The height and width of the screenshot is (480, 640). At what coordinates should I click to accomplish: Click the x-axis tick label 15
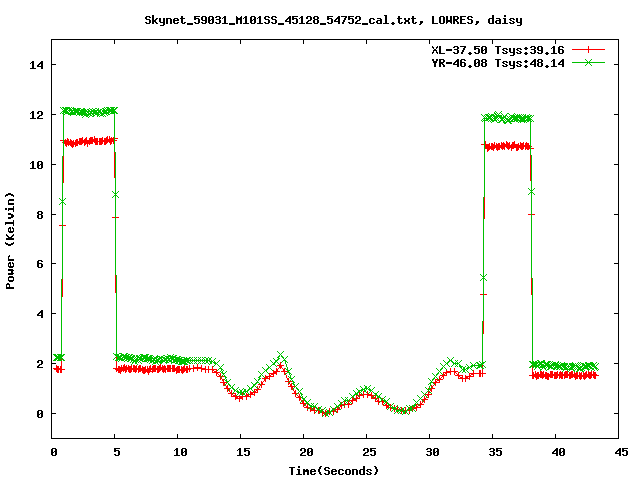click(243, 452)
